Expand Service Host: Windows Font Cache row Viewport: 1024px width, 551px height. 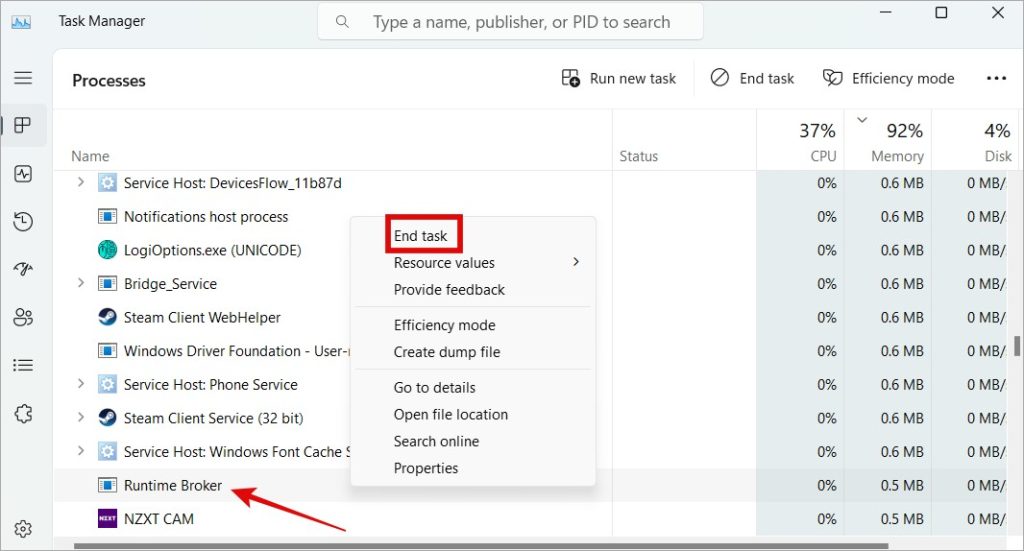(x=81, y=451)
